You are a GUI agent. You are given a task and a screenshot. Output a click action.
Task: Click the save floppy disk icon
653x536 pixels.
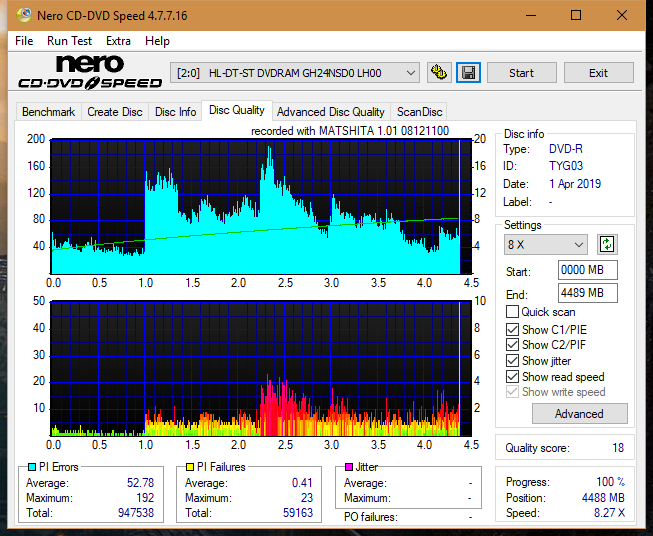coord(469,73)
